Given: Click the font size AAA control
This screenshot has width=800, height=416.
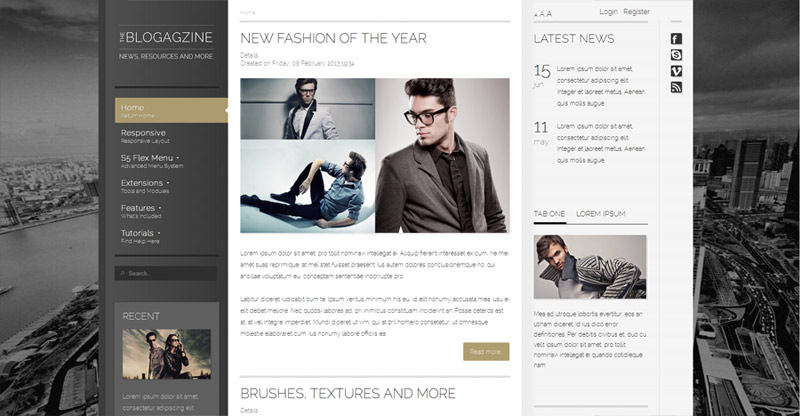Looking at the screenshot, I should (x=543, y=14).
